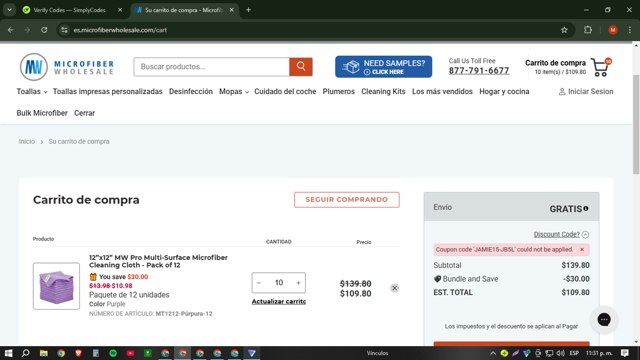Close the Verify Codes SimplyCodes tab
The image size is (640, 360).
(x=120, y=10)
